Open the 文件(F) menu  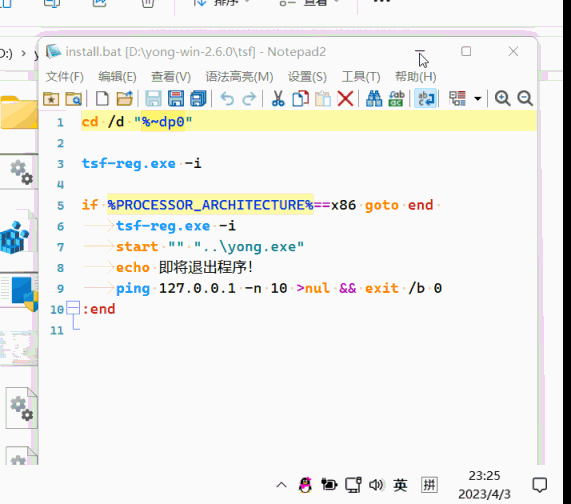pos(65,77)
